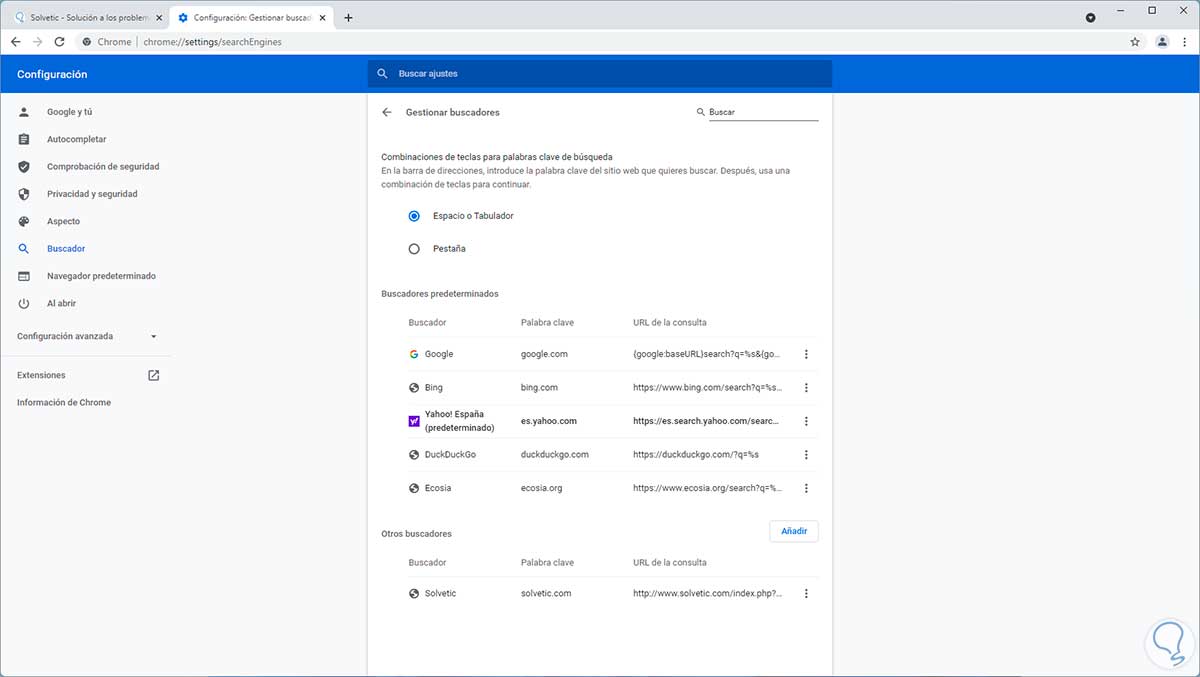1200x677 pixels.
Task: Open more actions for DuckDuckGo
Action: (806, 455)
